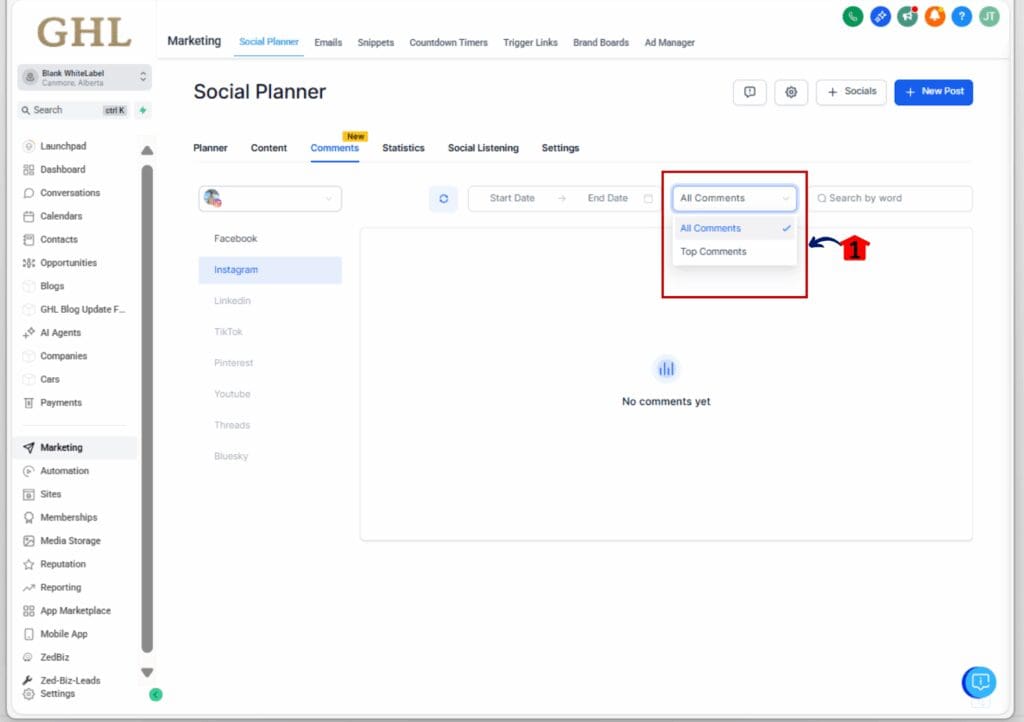The image size is (1024, 722).
Task: Select the checked All Comments option
Action: click(710, 228)
